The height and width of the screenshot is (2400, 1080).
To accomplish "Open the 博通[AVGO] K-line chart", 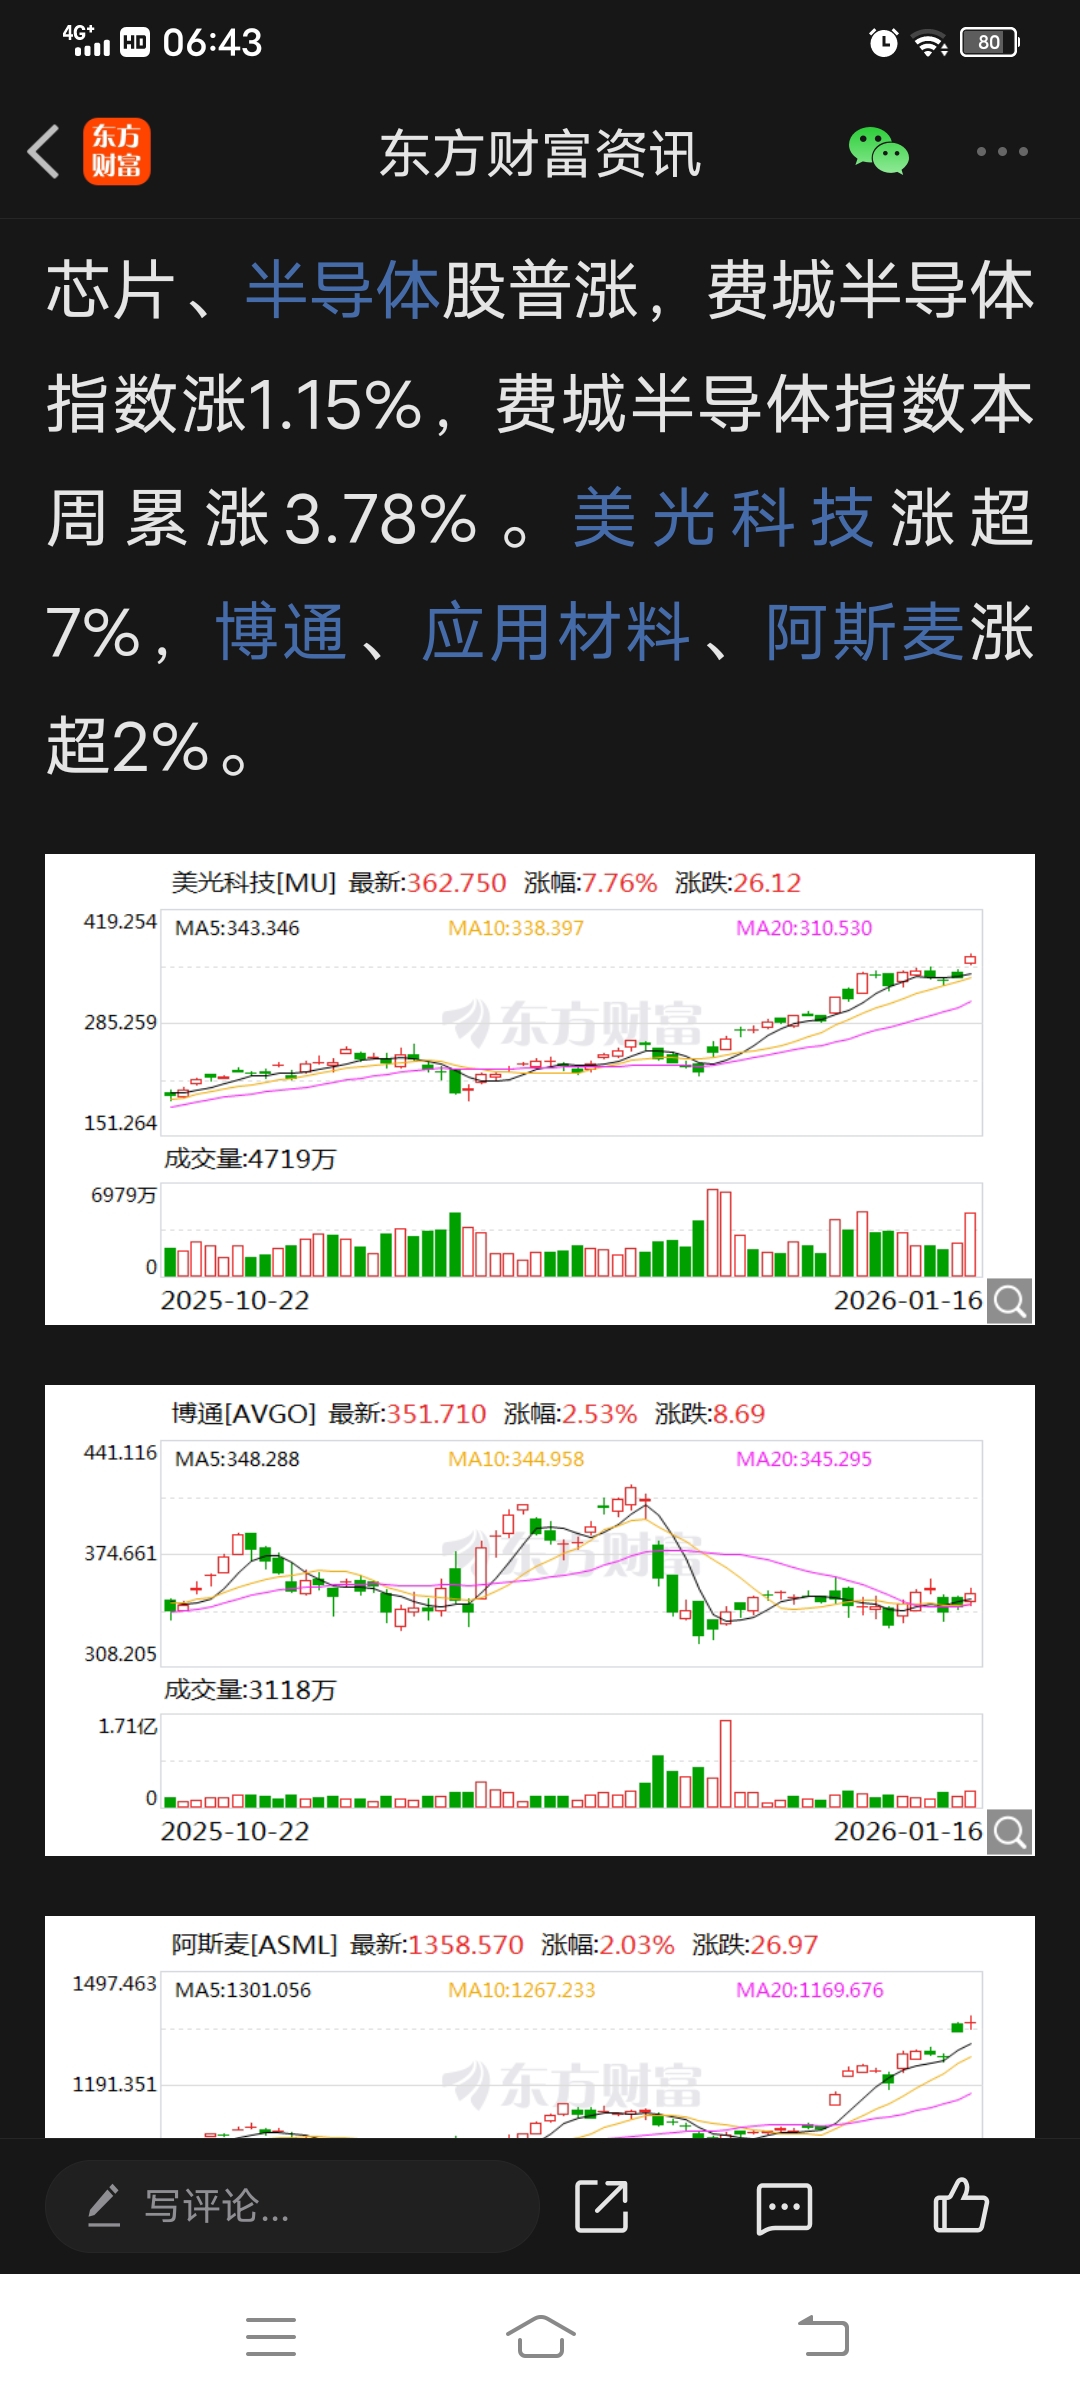I will (x=540, y=1620).
